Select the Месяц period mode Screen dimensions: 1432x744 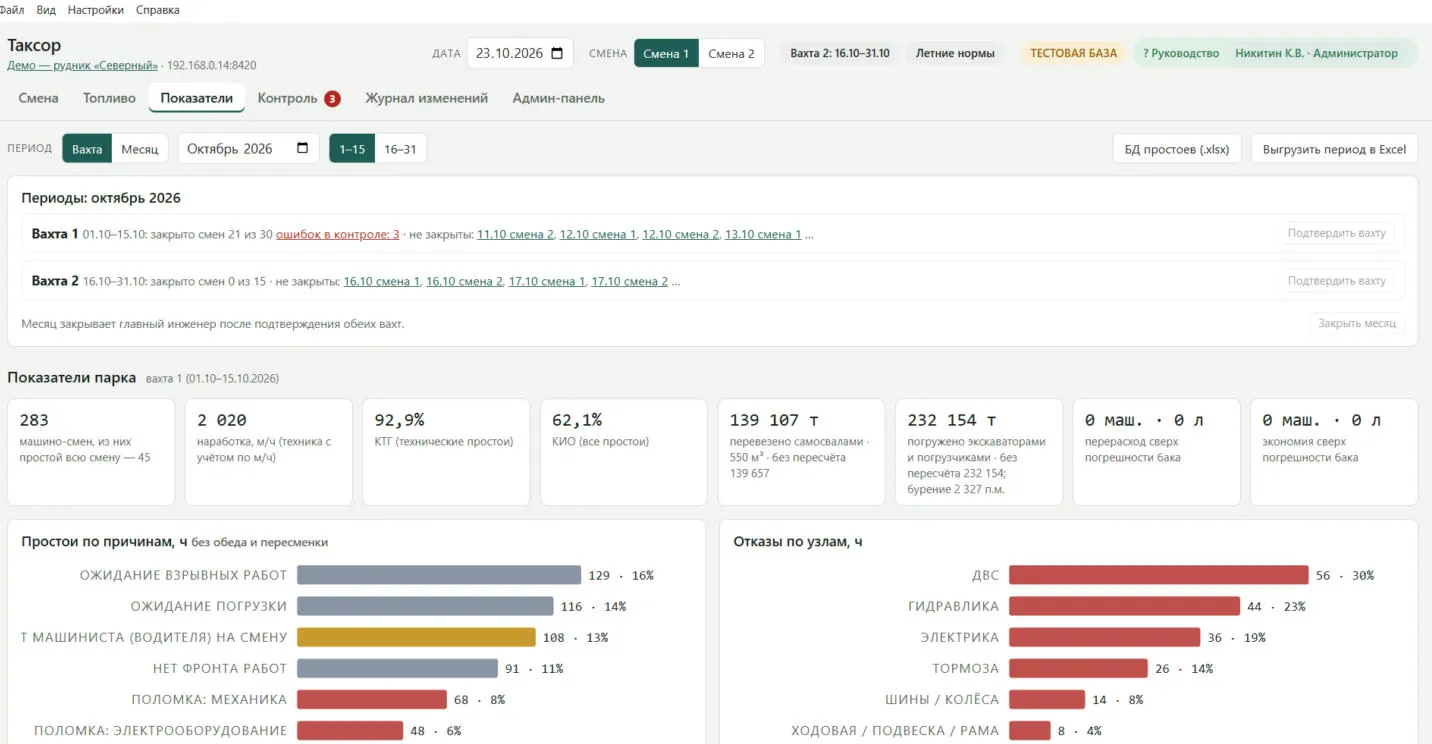click(140, 149)
